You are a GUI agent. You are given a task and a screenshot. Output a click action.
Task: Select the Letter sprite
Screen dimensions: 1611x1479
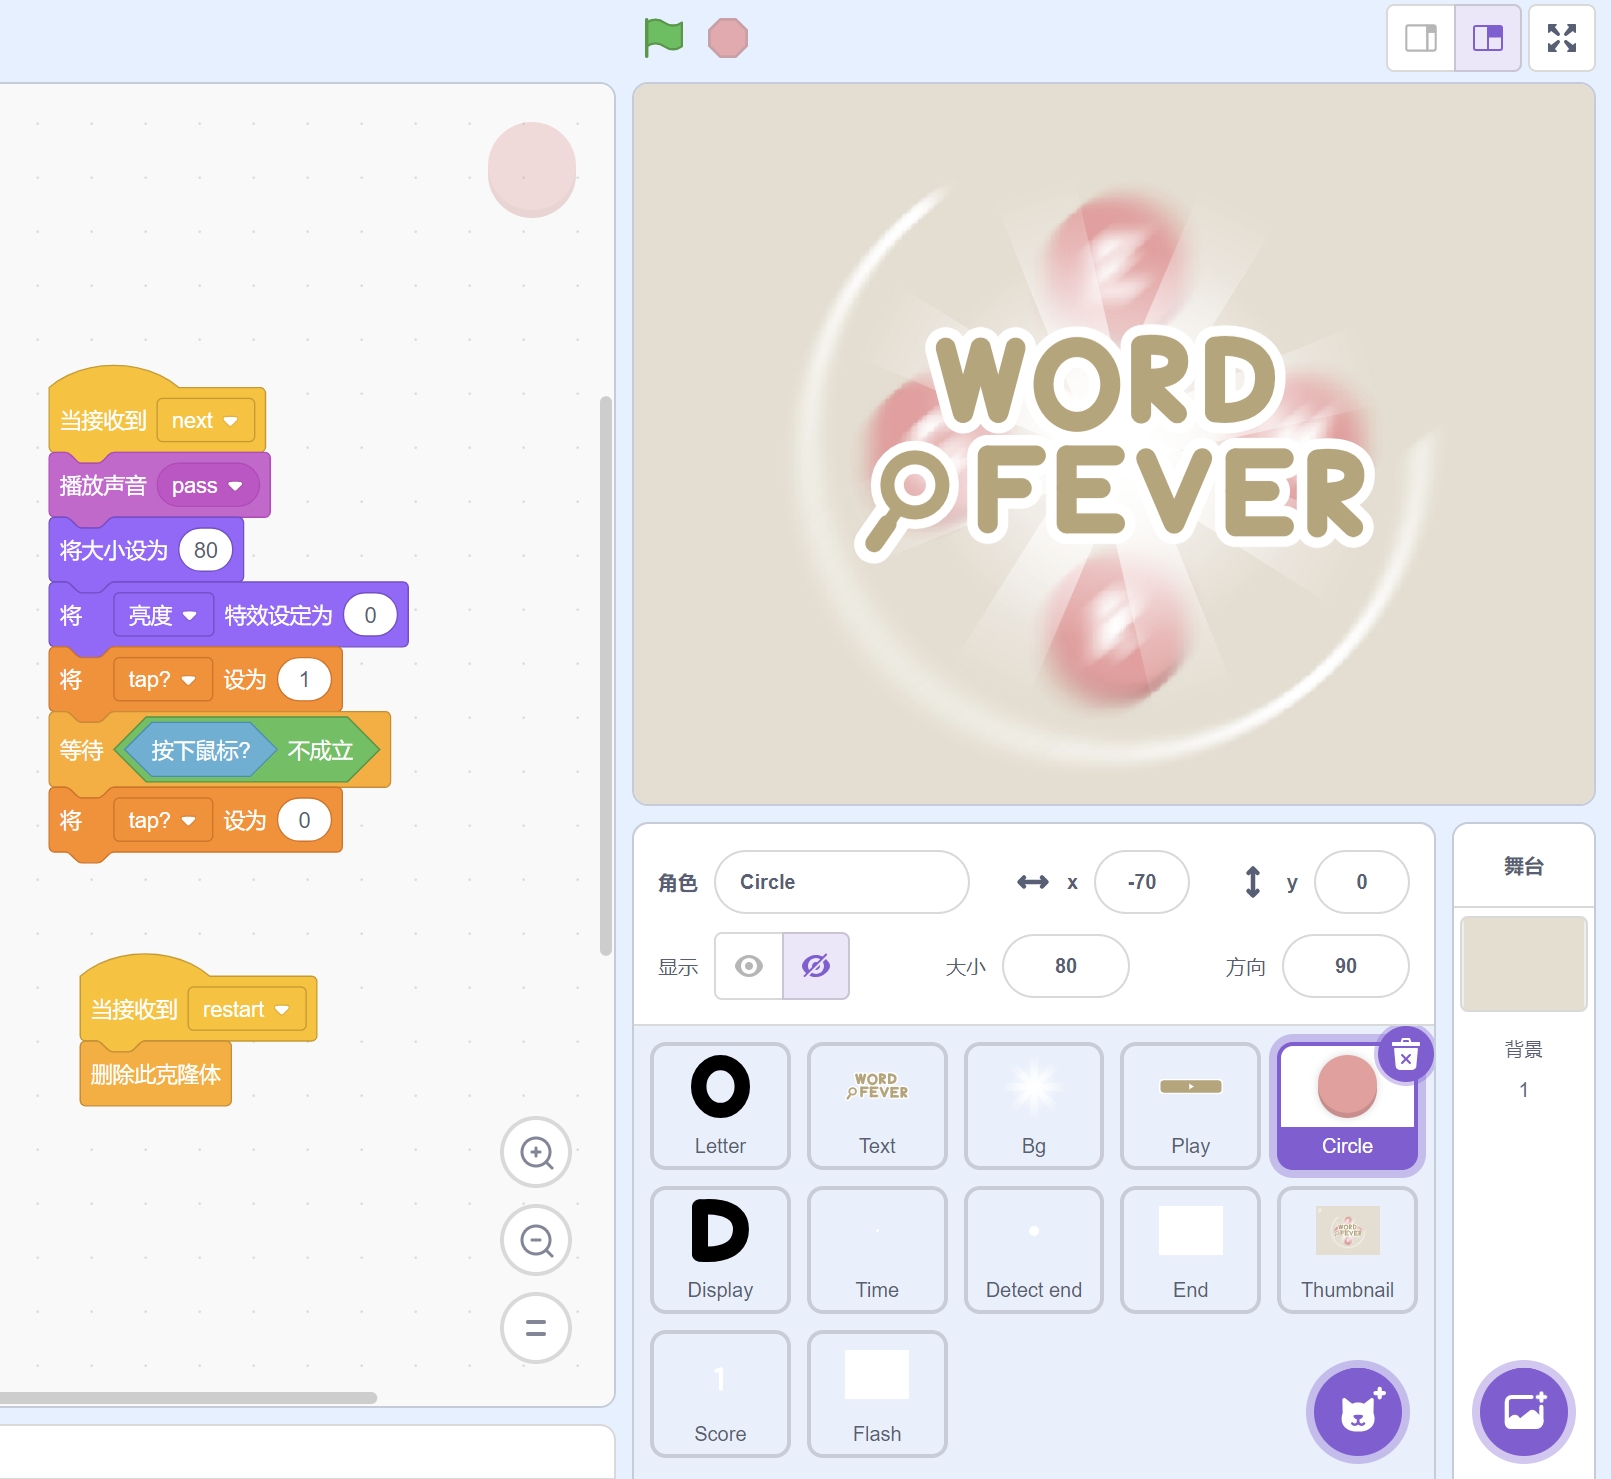720,1105
